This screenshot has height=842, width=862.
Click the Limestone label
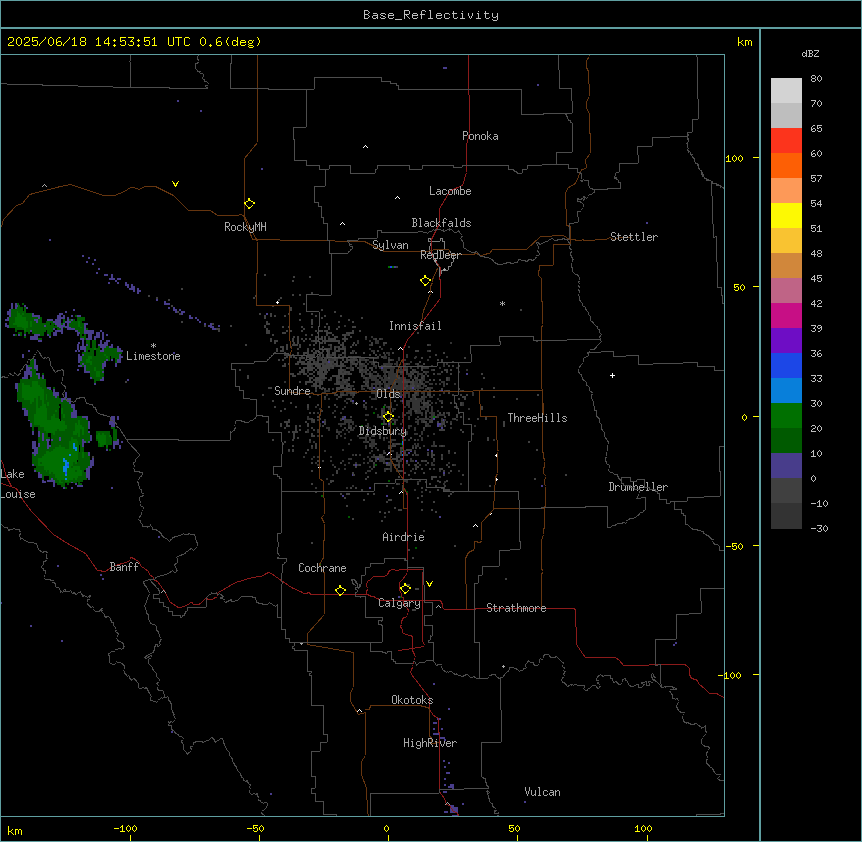click(153, 356)
